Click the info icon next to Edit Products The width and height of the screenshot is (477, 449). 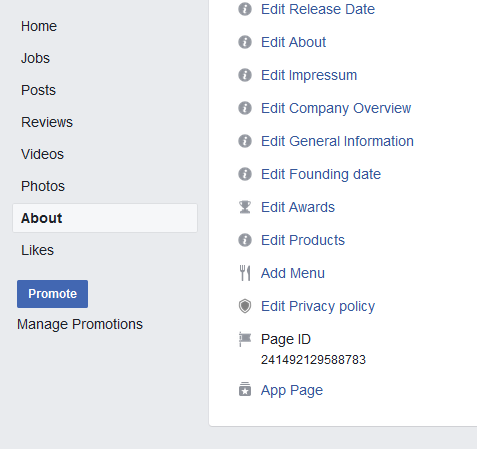pyautogui.click(x=245, y=240)
